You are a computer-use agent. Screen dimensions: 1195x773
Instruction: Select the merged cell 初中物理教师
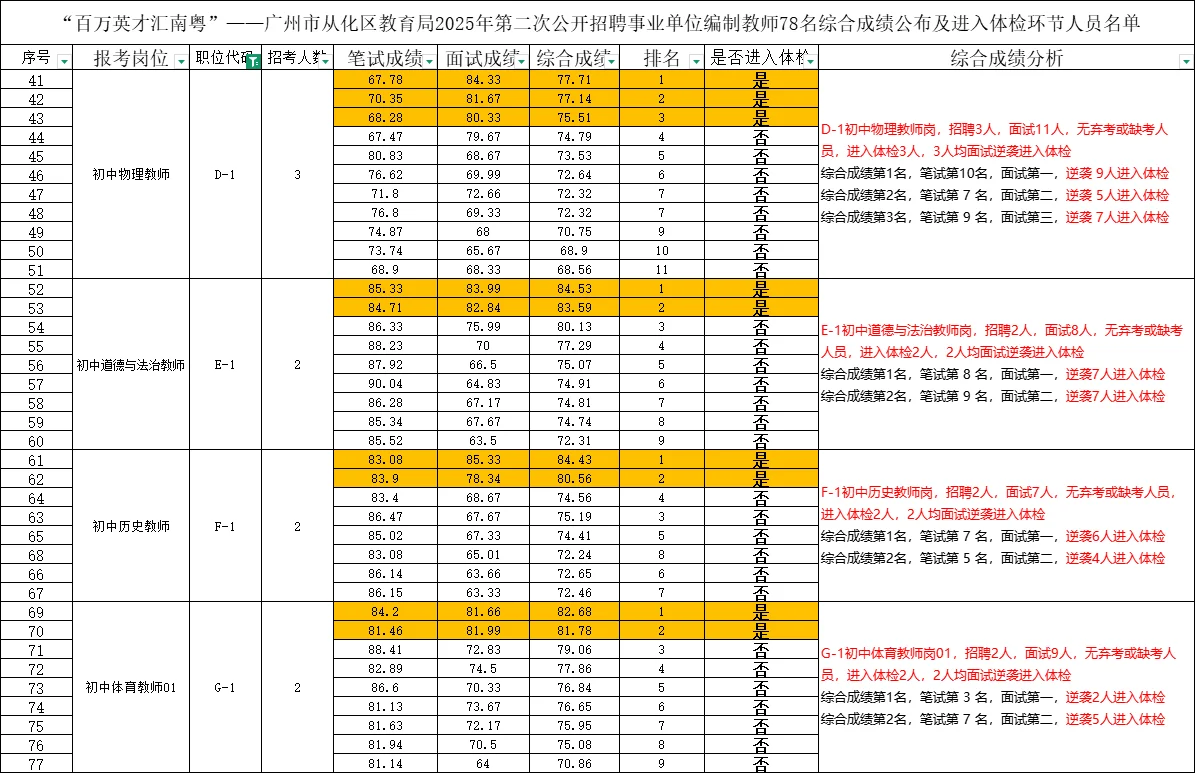point(131,175)
